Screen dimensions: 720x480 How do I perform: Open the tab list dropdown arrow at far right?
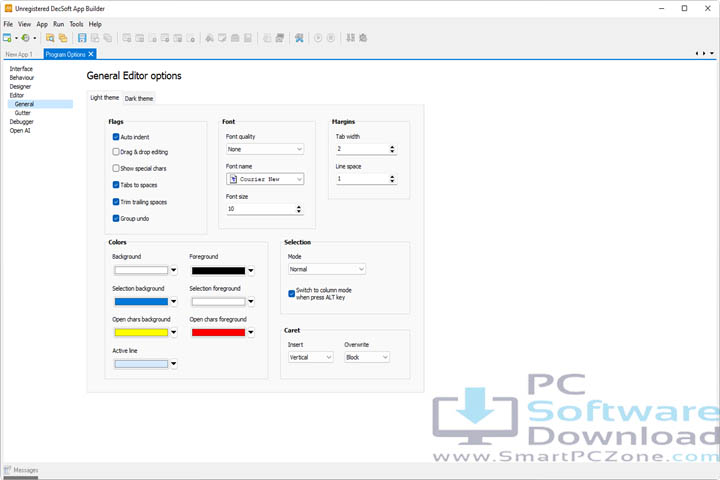click(712, 54)
